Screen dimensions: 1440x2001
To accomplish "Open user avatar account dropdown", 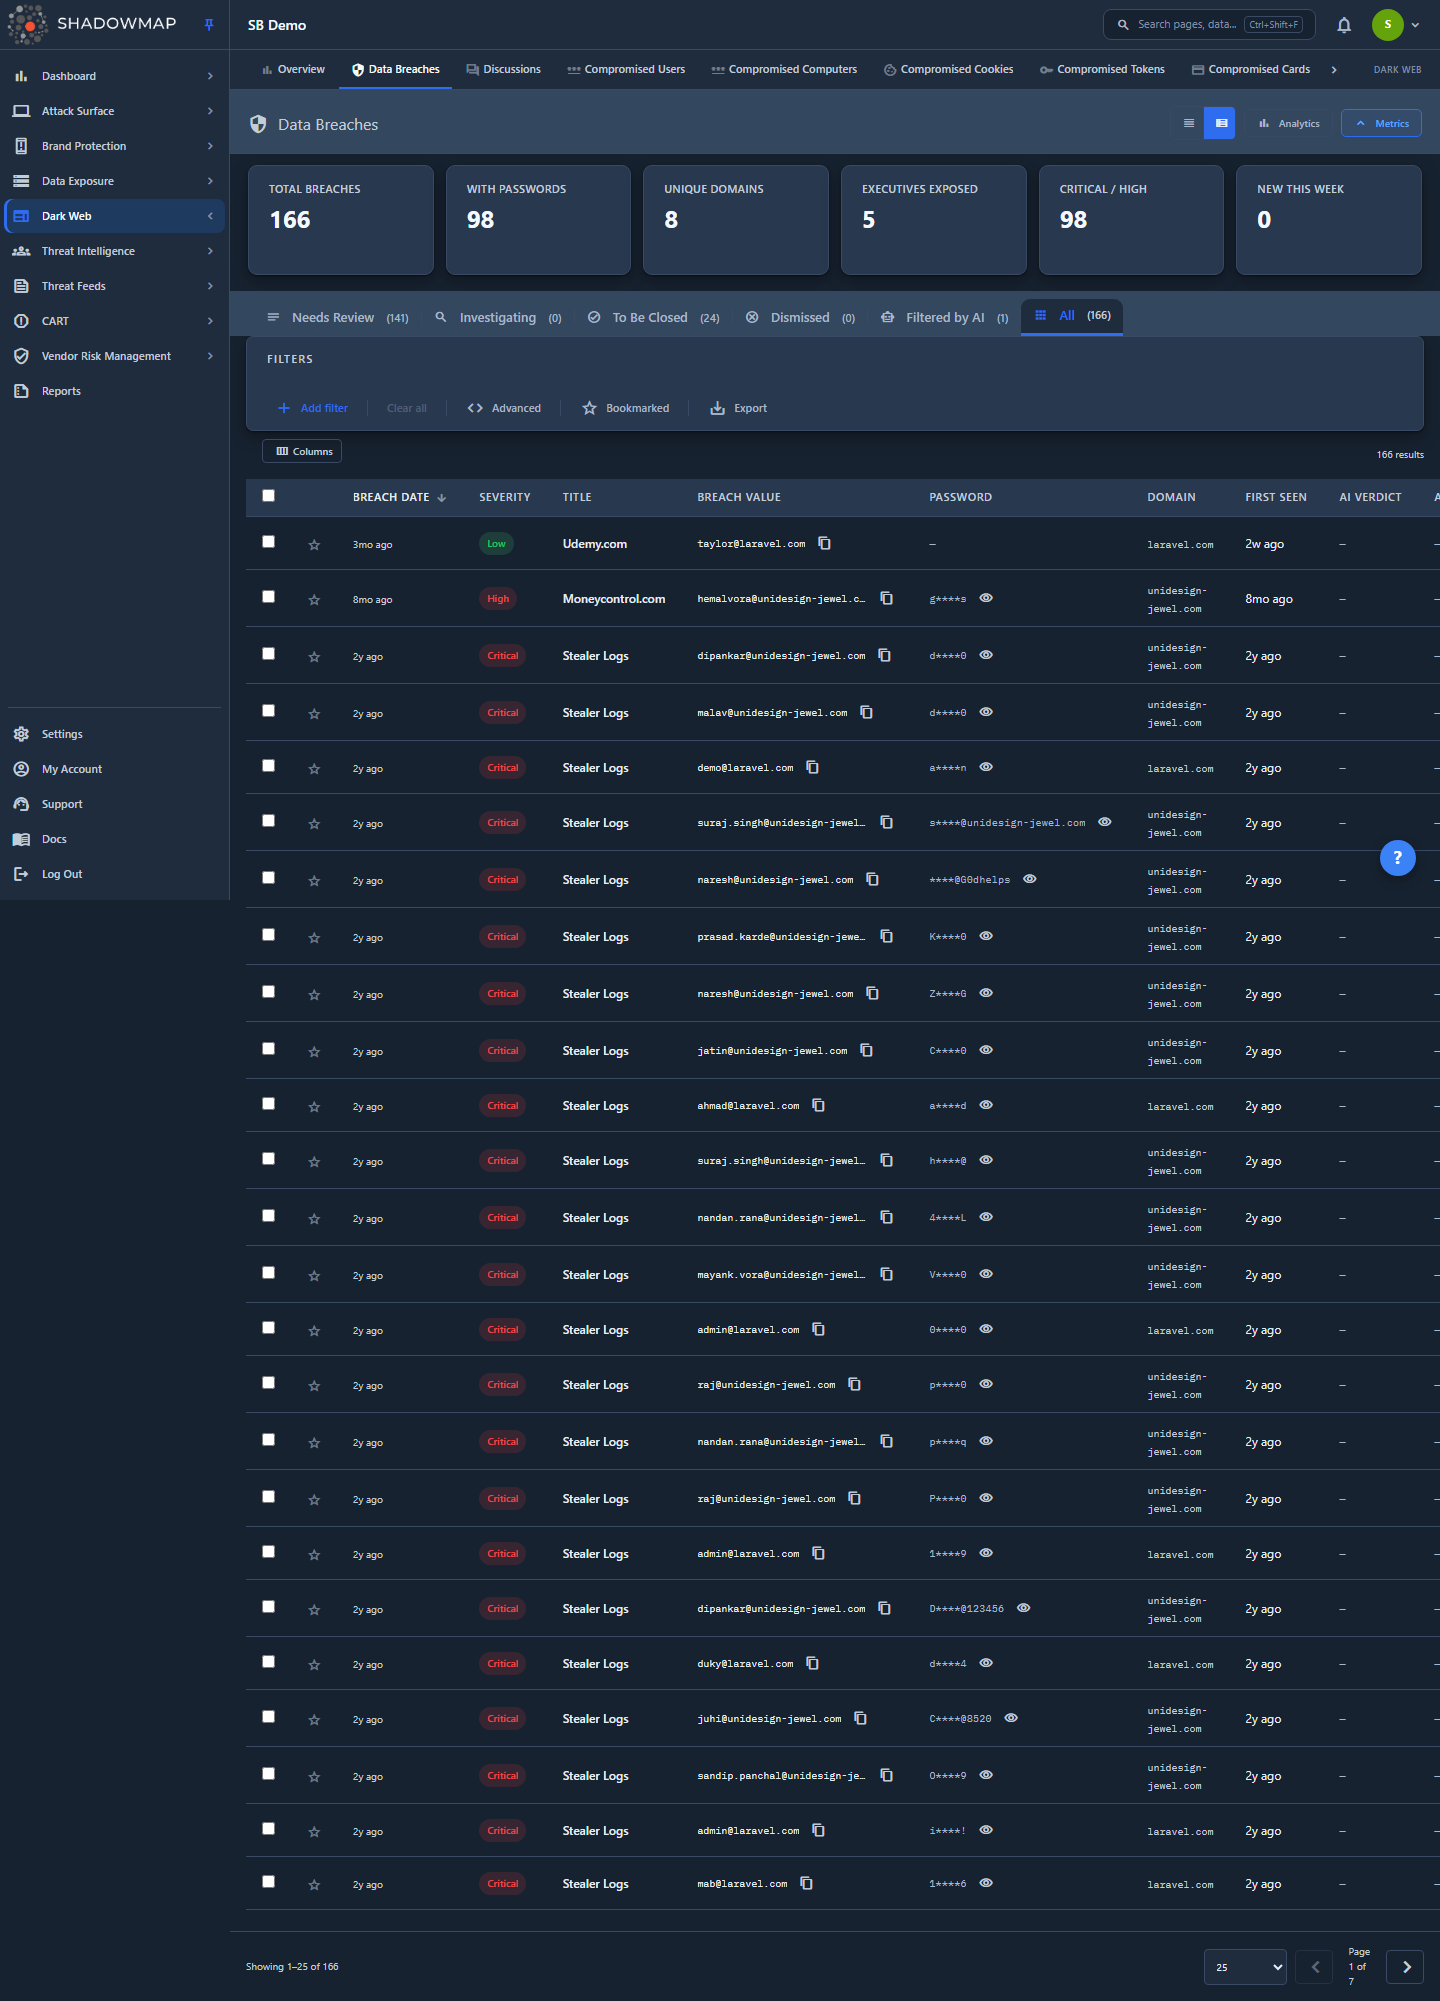I will tap(1396, 25).
